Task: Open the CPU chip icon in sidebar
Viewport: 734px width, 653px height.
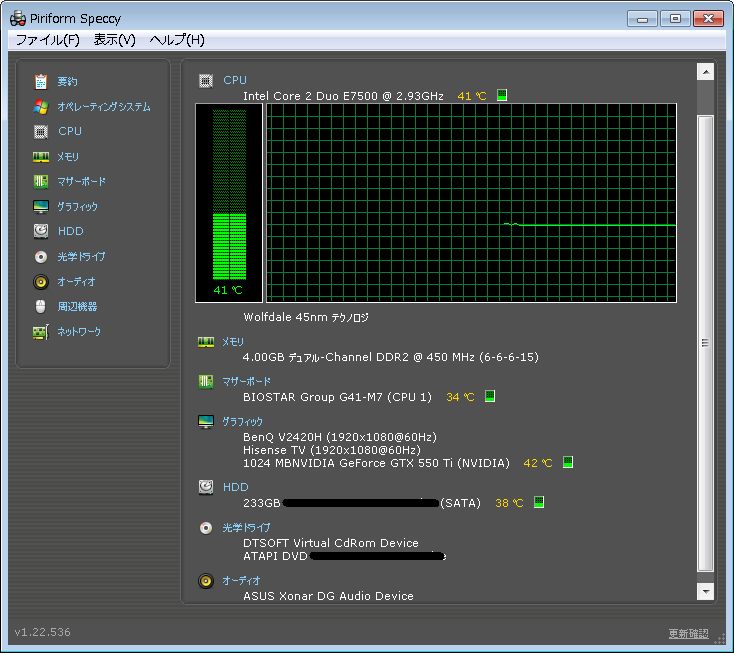Action: coord(41,132)
